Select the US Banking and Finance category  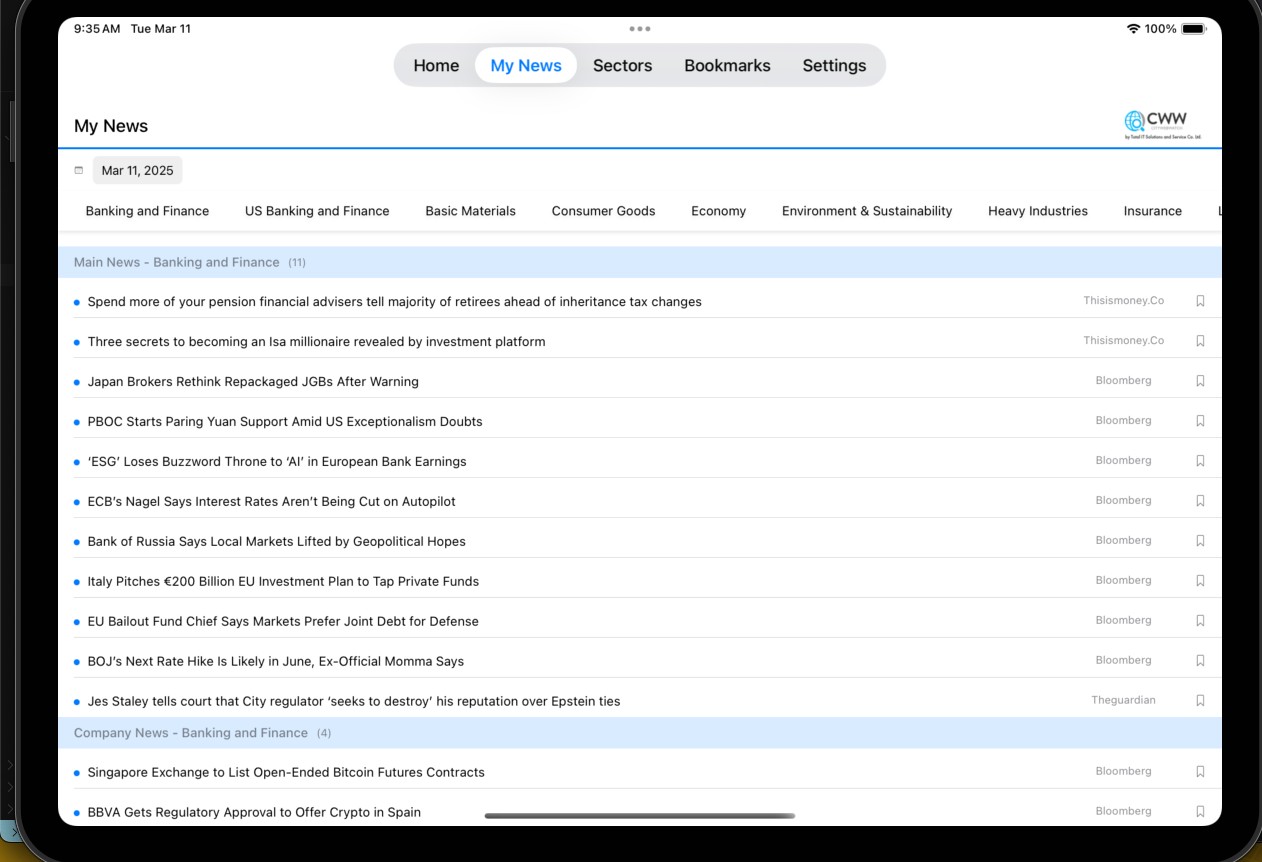click(x=317, y=211)
